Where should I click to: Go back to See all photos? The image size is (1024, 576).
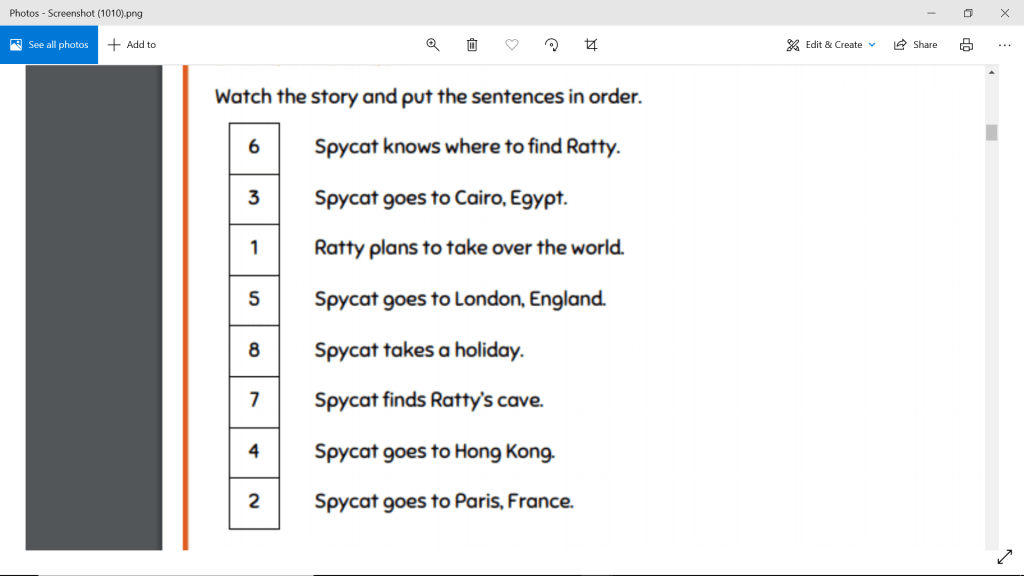[49, 45]
